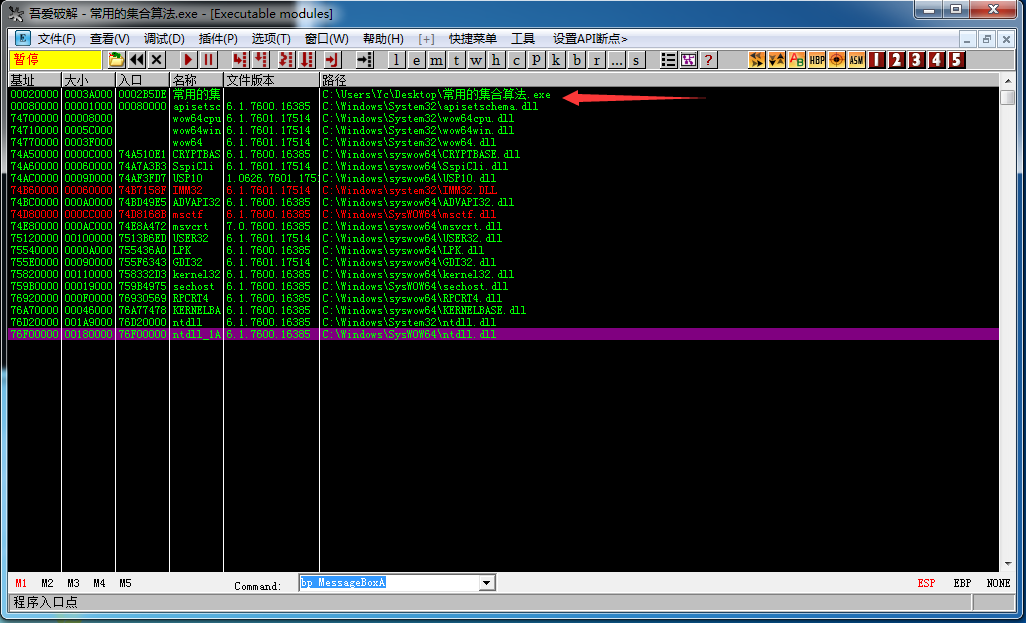
Task: Expand the Command history dropdown arrow
Action: (487, 583)
